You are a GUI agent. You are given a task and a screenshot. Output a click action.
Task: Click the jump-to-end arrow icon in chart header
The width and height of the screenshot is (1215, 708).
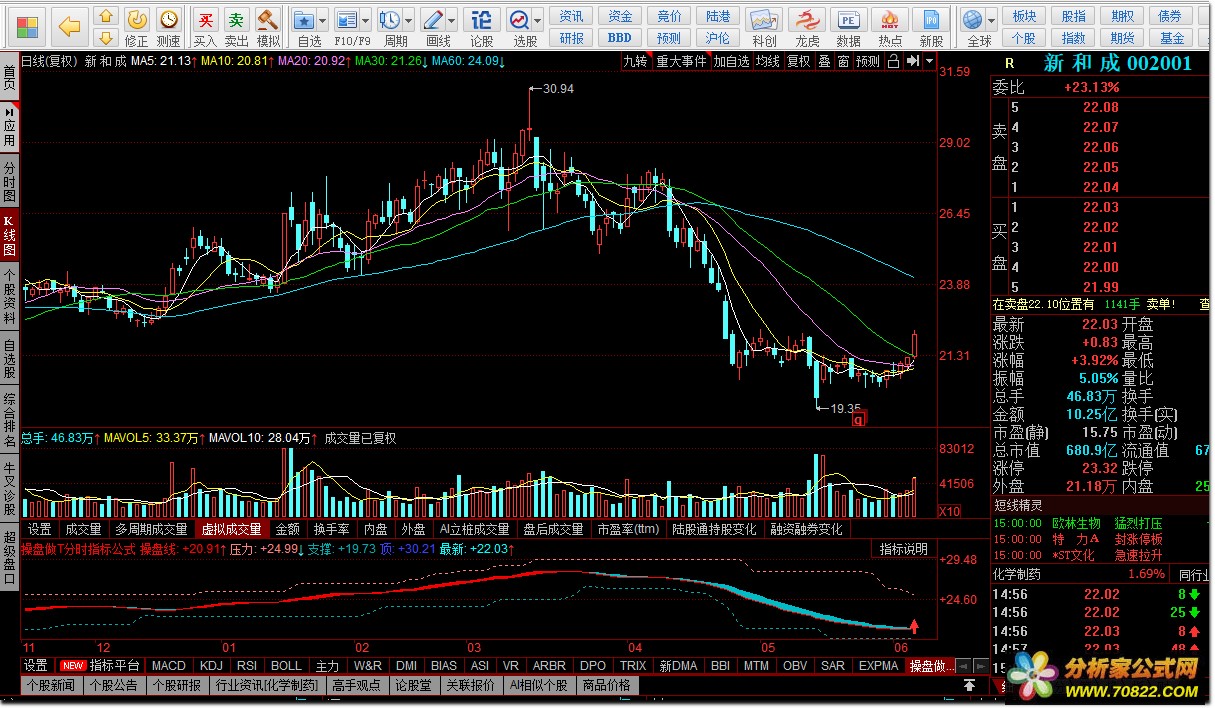(x=912, y=61)
